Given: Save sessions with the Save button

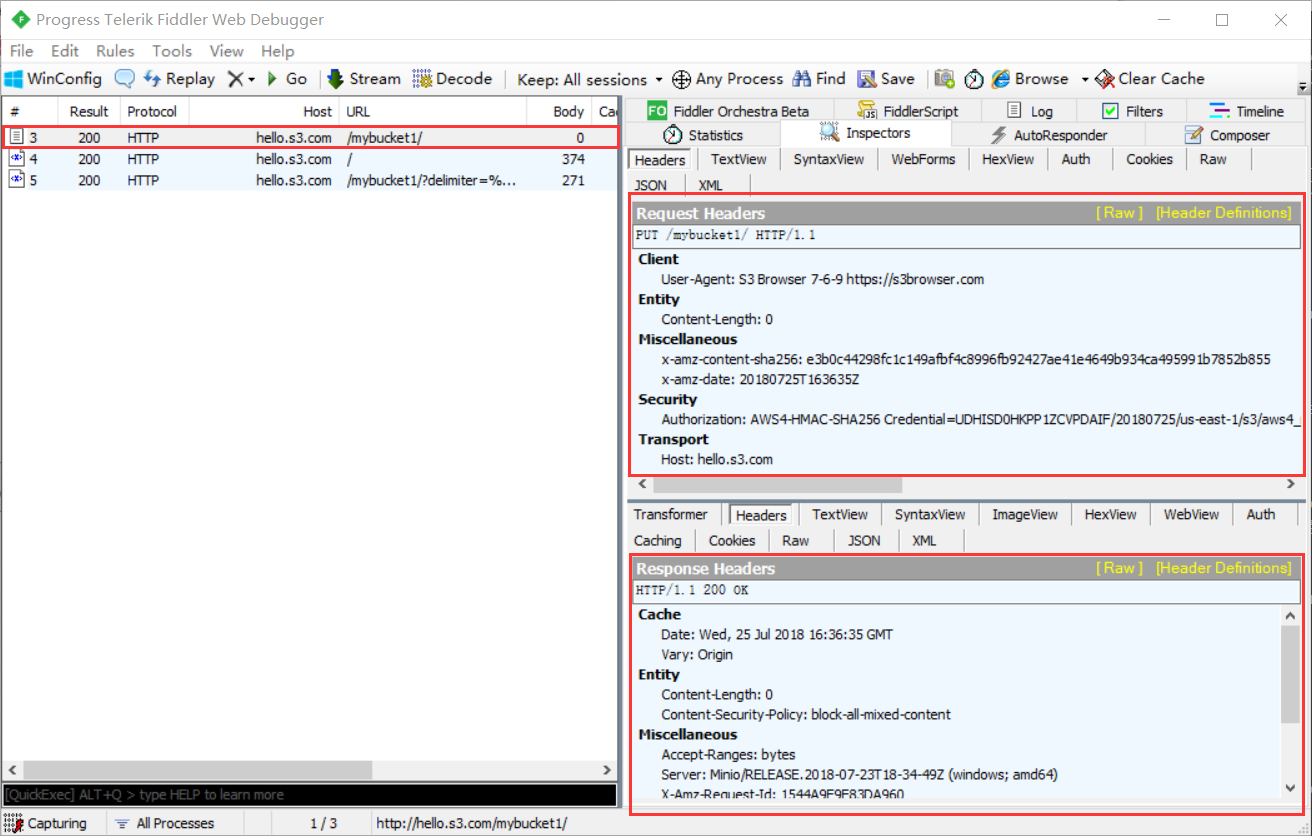Looking at the screenshot, I should coord(886,79).
